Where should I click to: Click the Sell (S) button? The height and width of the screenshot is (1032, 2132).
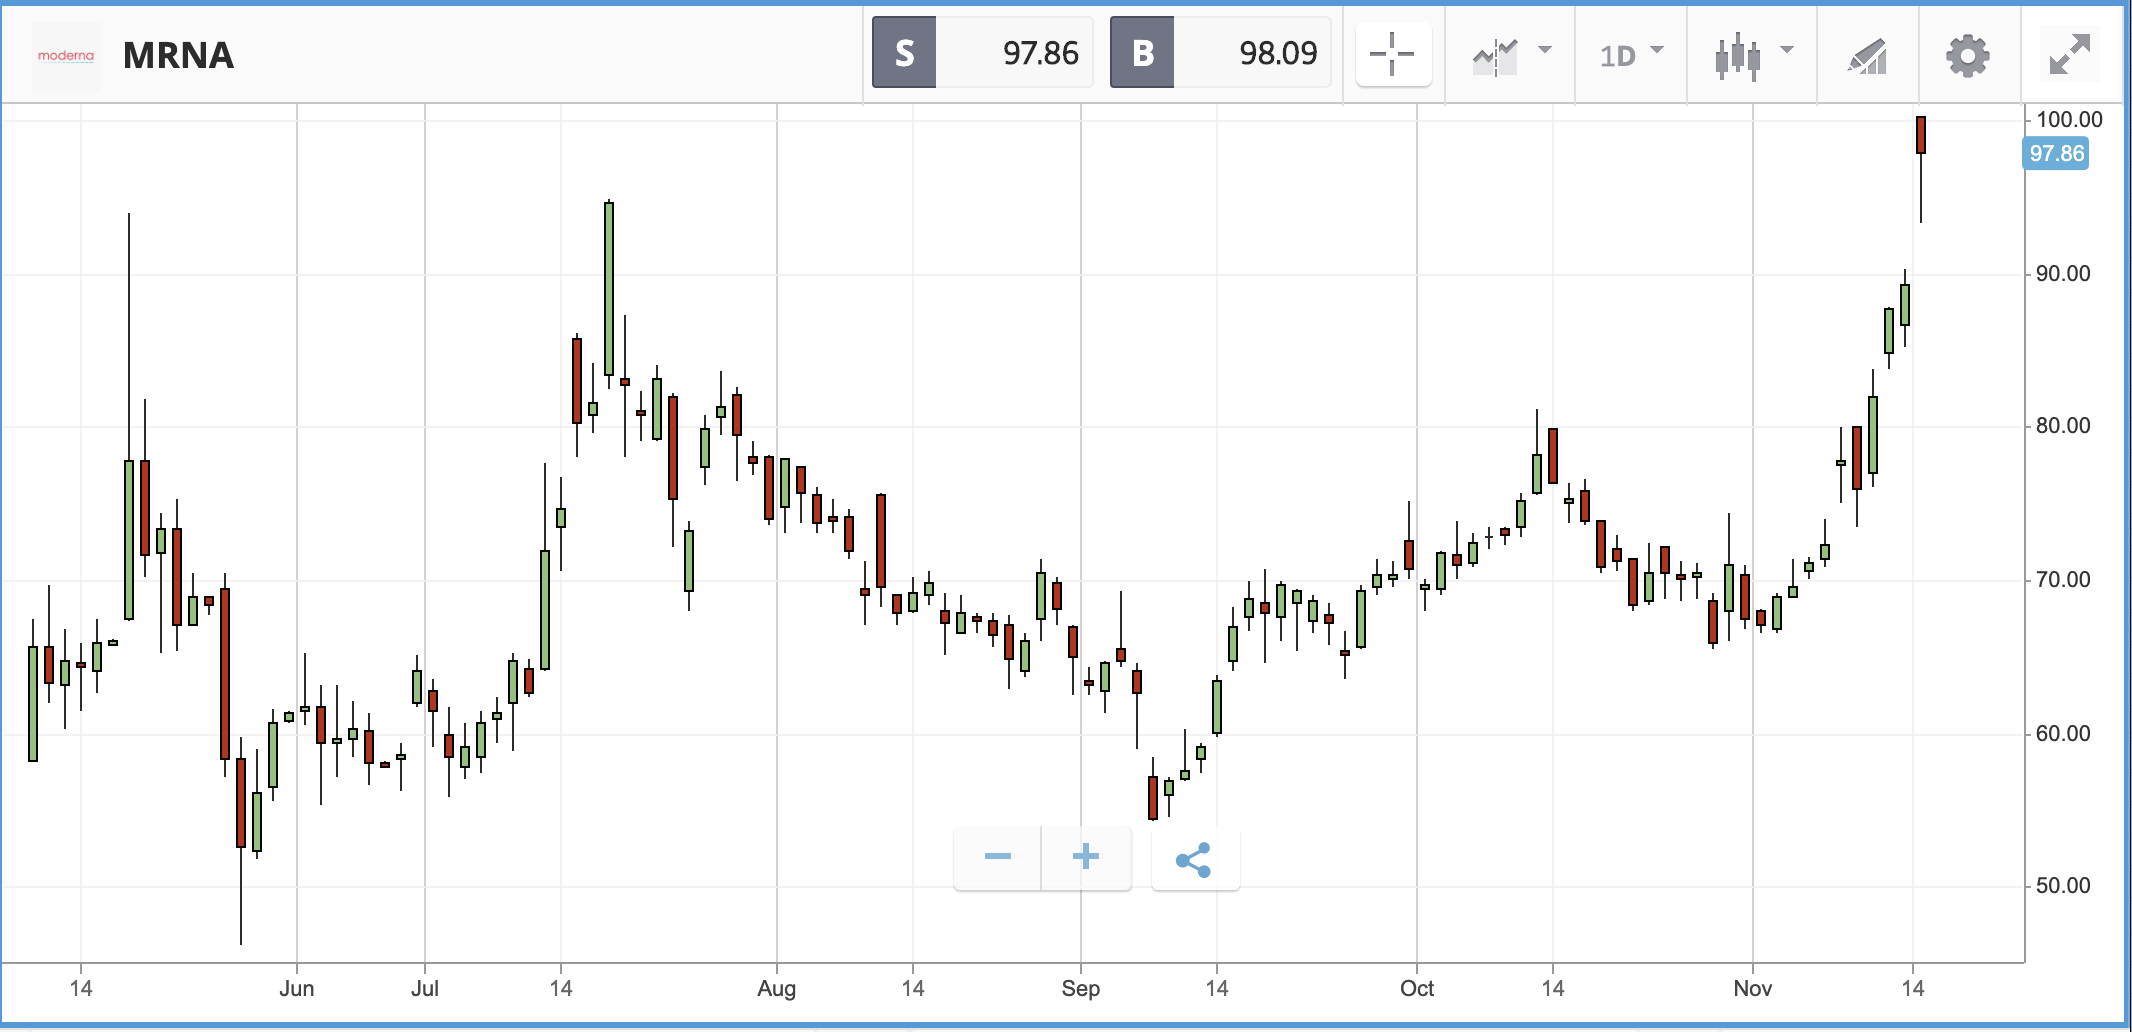point(904,53)
